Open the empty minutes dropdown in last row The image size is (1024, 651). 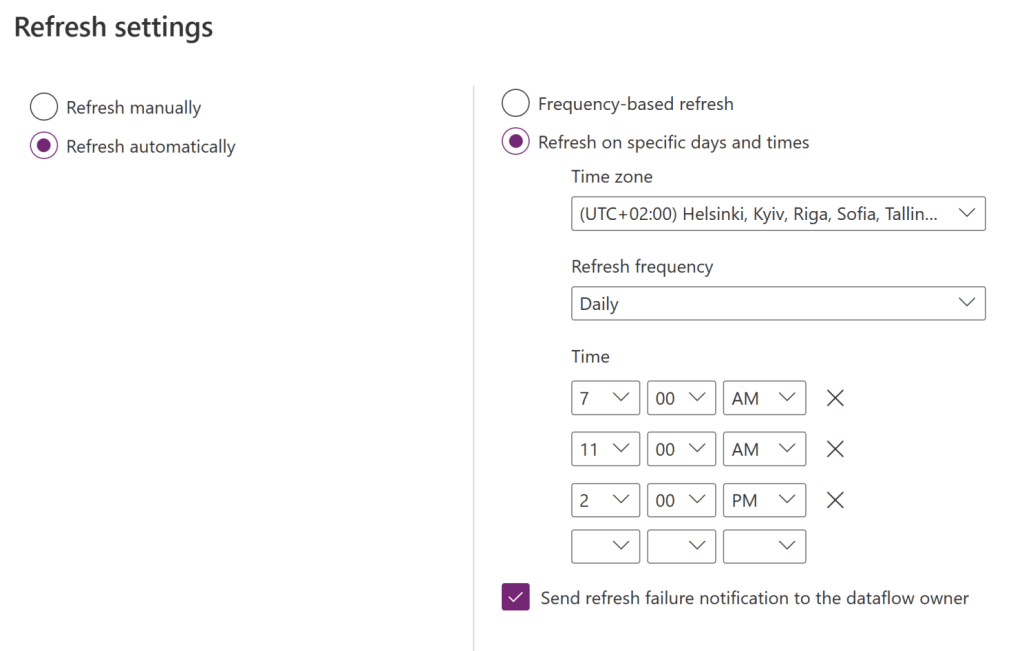click(681, 546)
